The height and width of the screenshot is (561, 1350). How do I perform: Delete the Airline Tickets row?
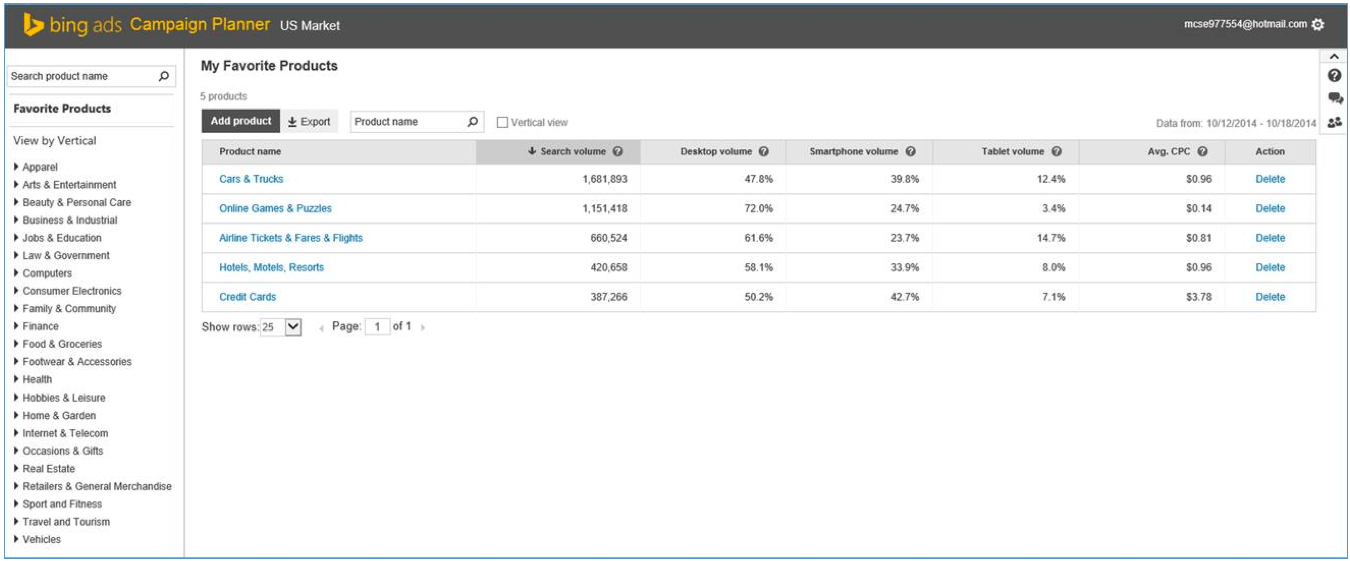point(1270,238)
